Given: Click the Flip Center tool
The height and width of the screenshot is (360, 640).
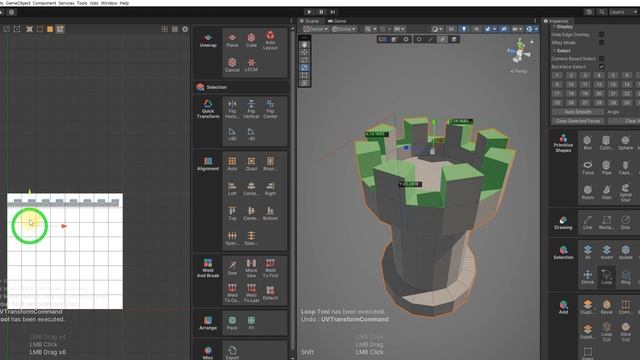Looking at the screenshot, I should click(x=270, y=109).
